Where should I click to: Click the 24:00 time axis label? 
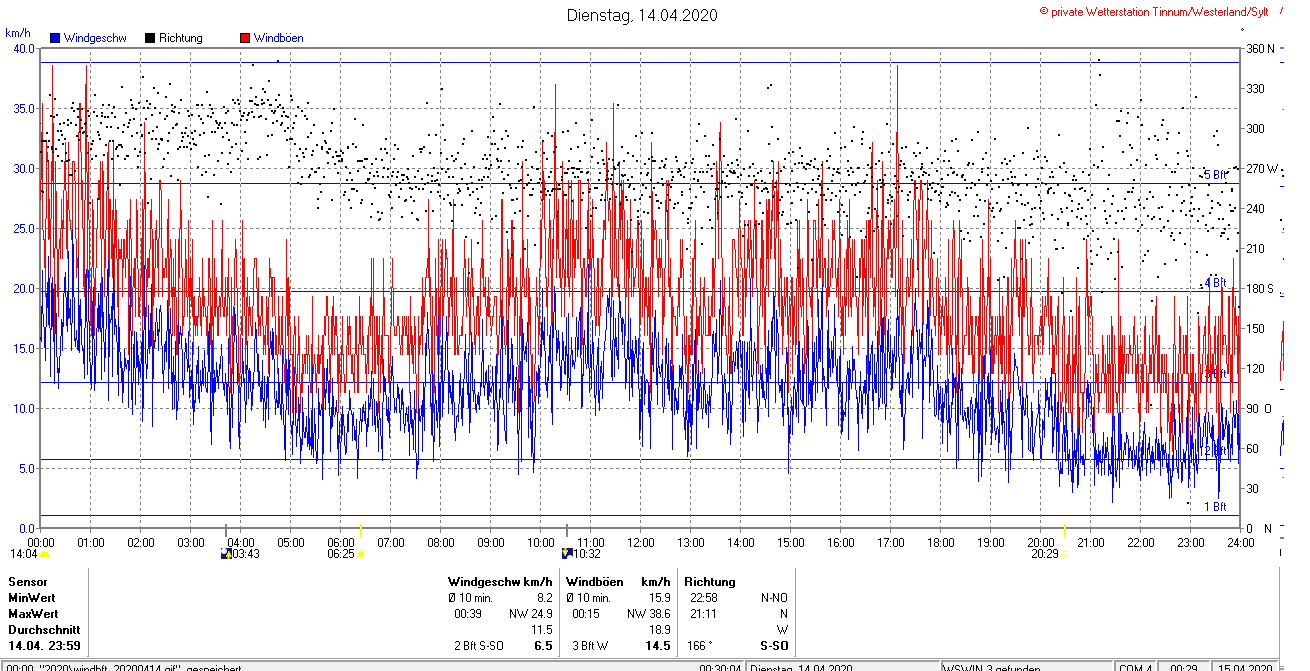pos(1240,542)
